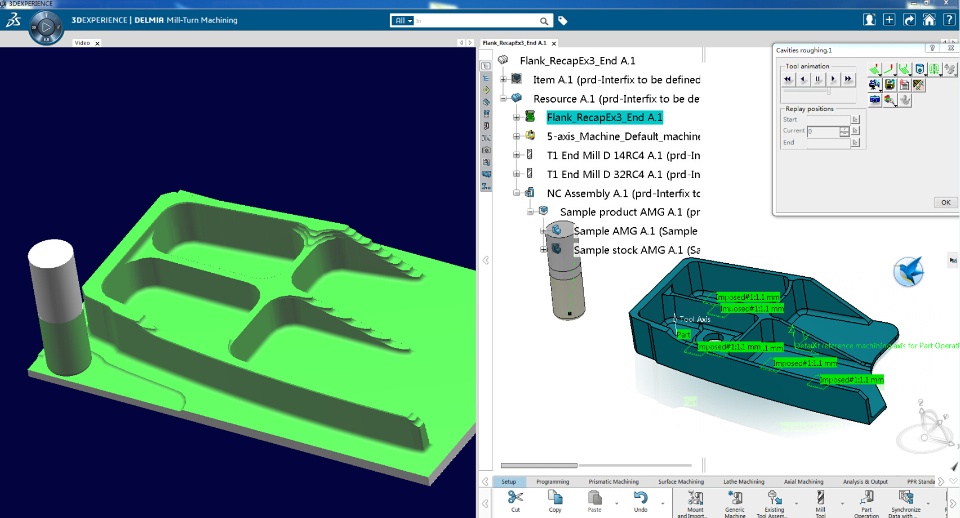Click first green replay mode icon in dialog
This screenshot has width=960, height=518.
coord(874,69)
